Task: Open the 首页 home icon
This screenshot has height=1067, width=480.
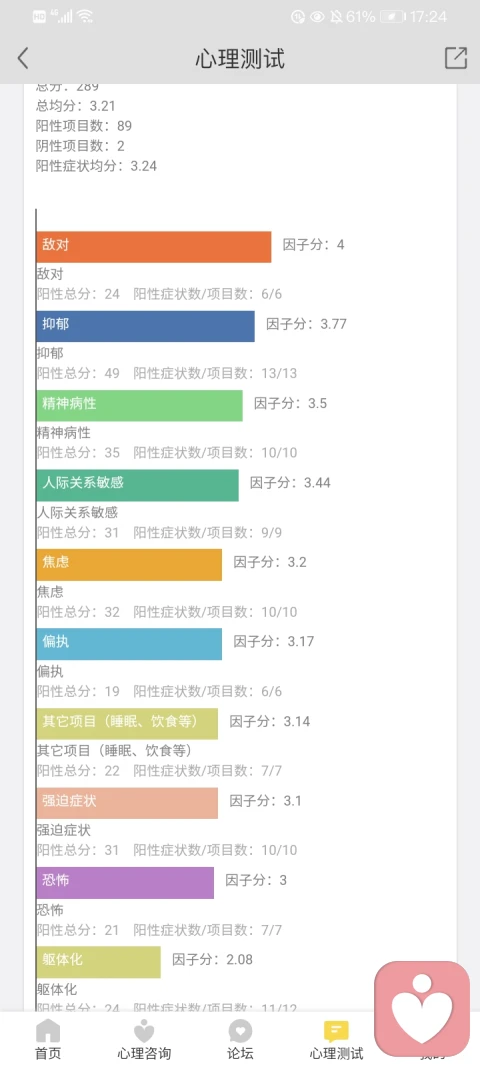Action: tap(48, 1032)
